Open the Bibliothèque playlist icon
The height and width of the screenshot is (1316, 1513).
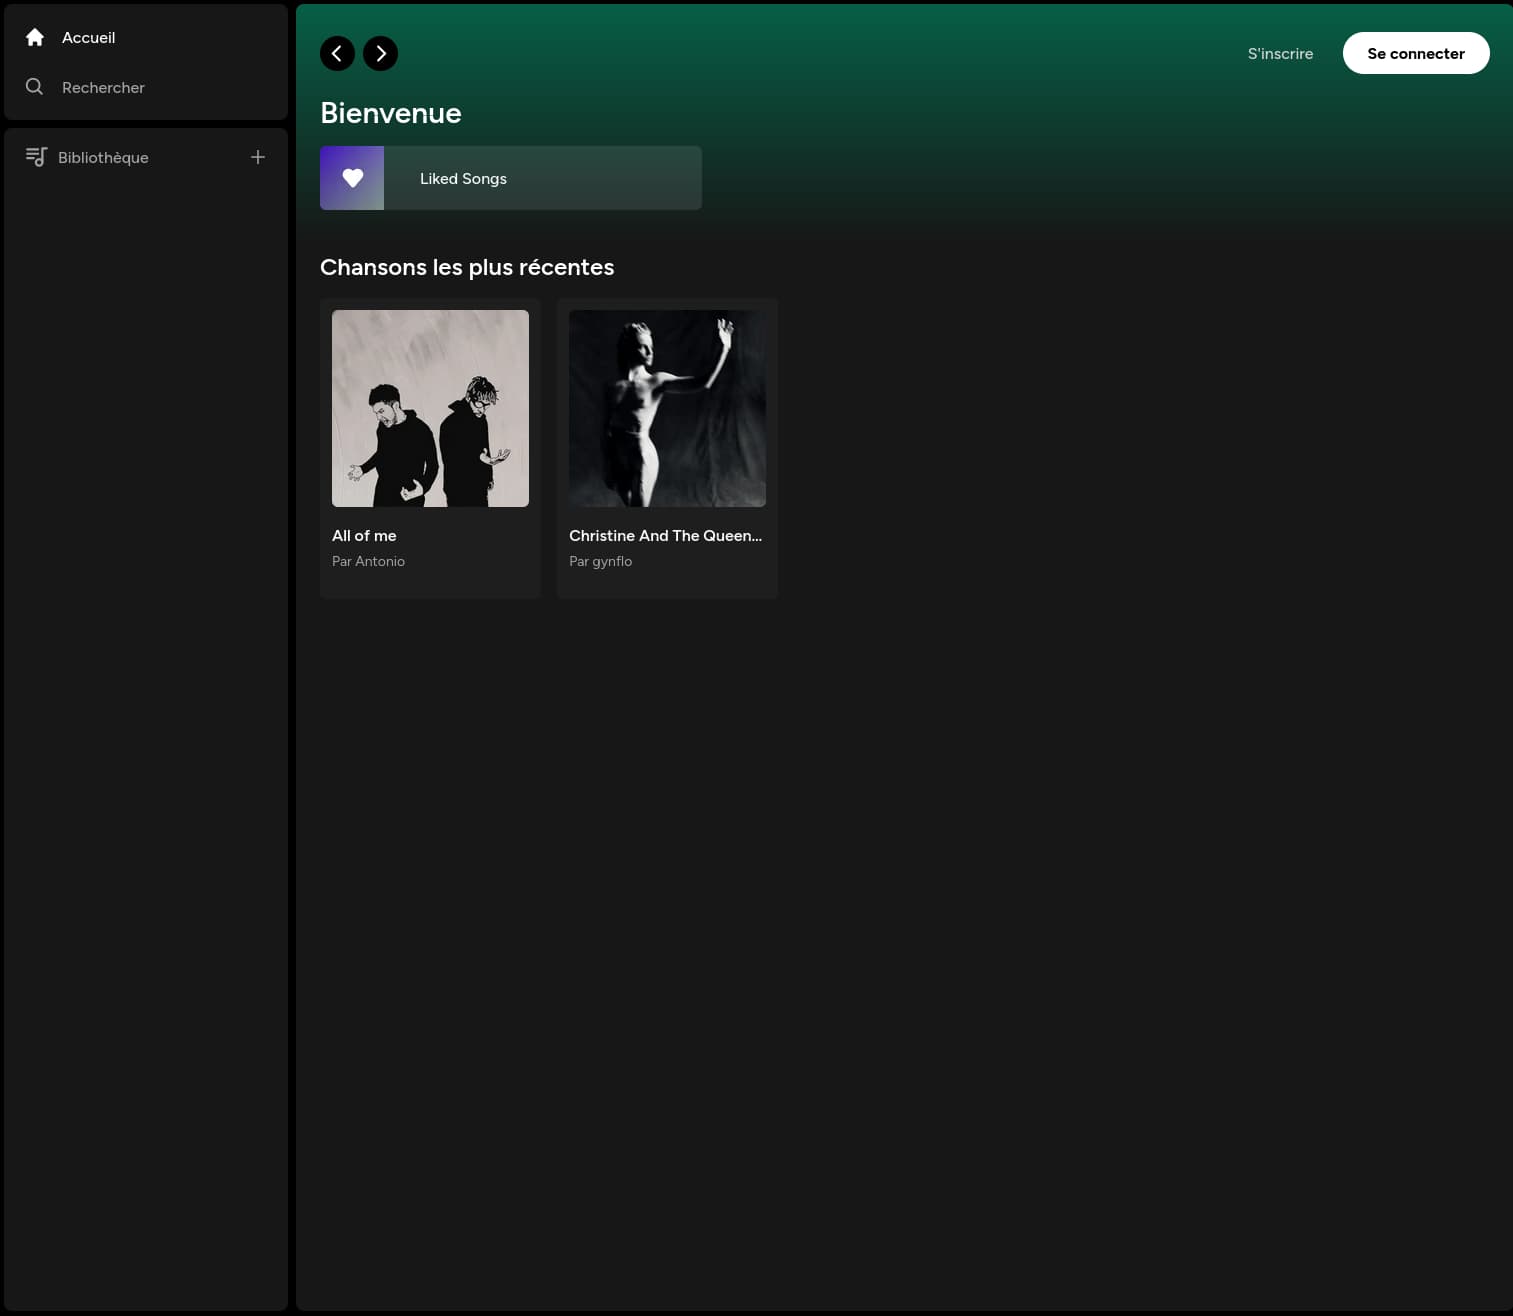[x=36, y=157]
